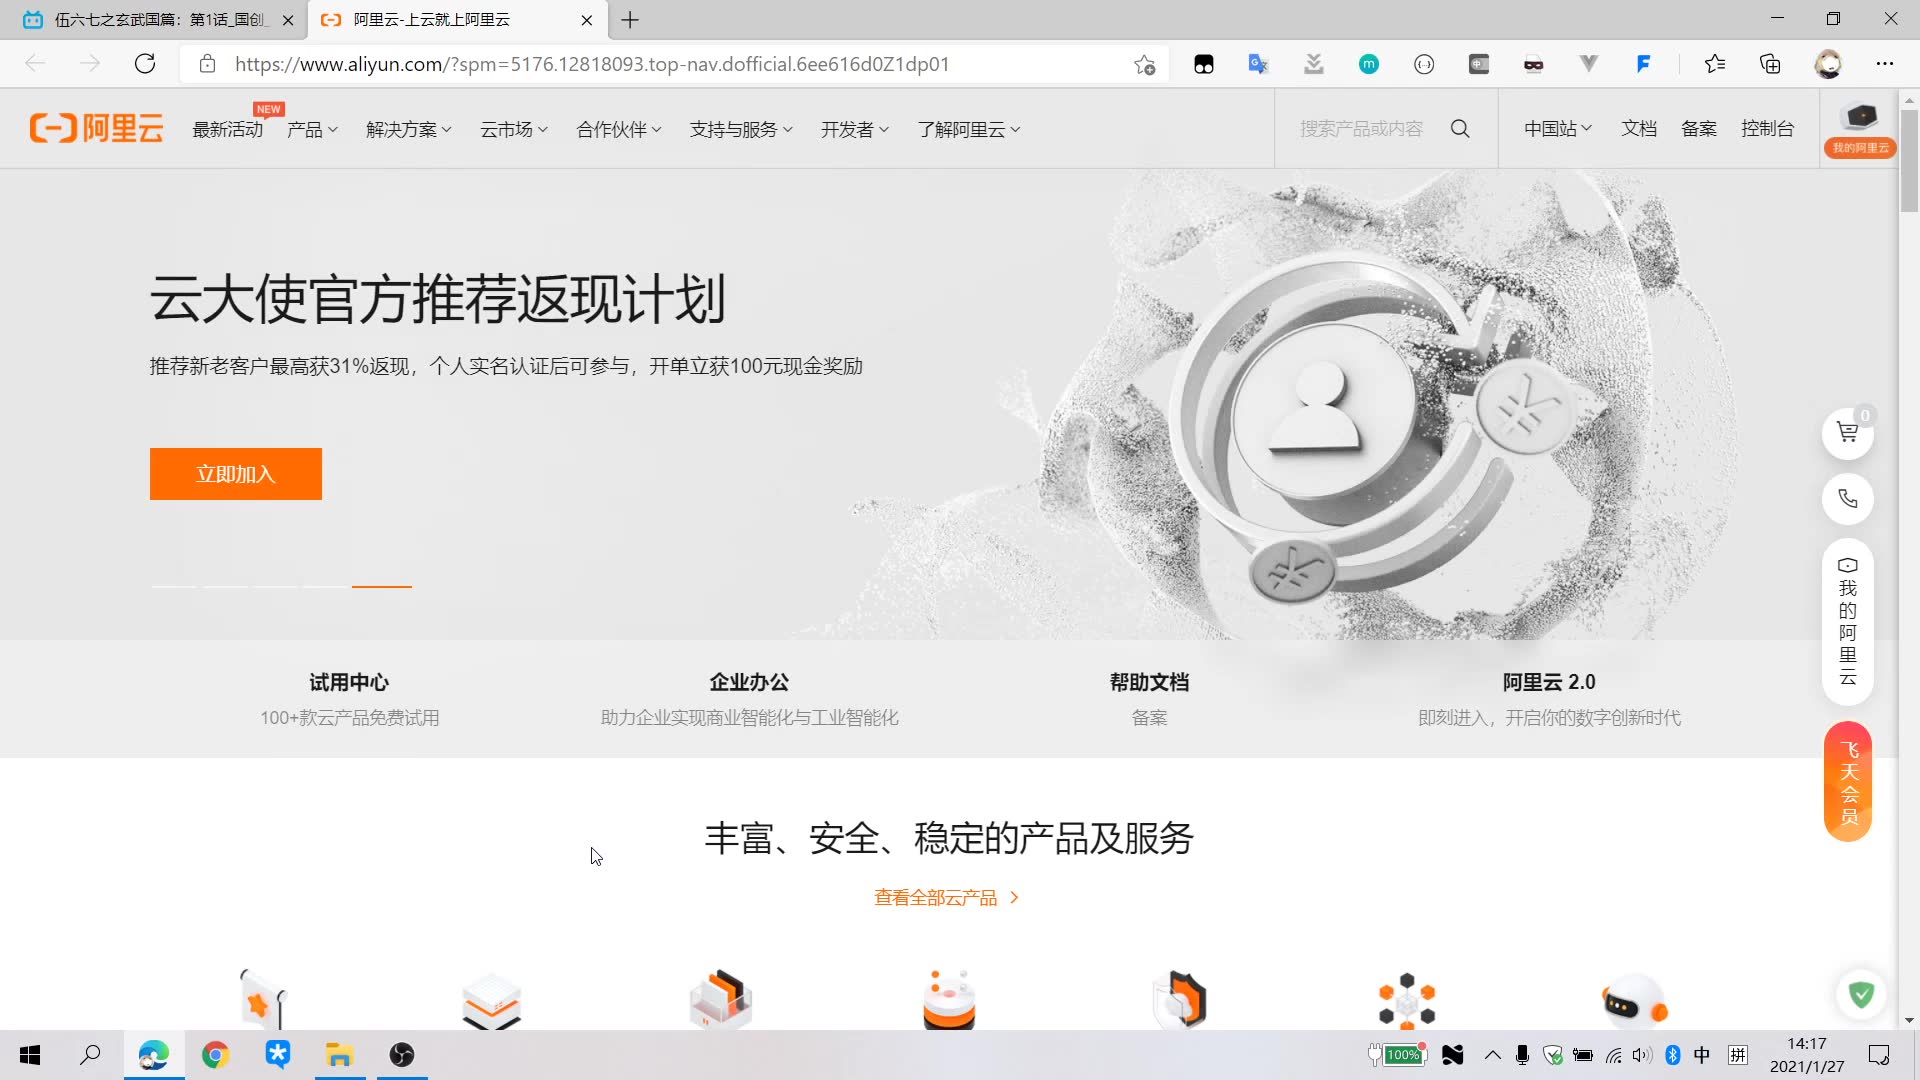Expand the 云市场 navigation dropdown
The height and width of the screenshot is (1080, 1920).
[514, 130]
